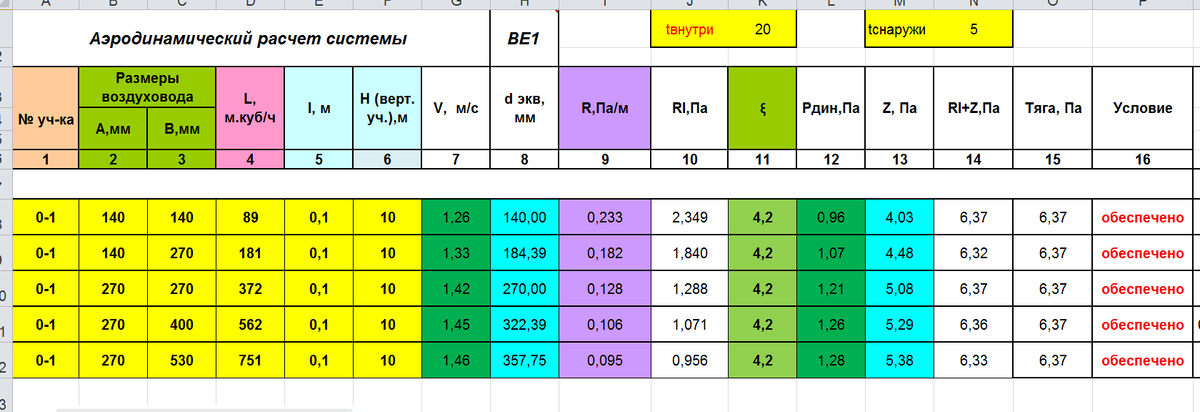
Task: Select the airflow cell 751
Action: click(250, 361)
